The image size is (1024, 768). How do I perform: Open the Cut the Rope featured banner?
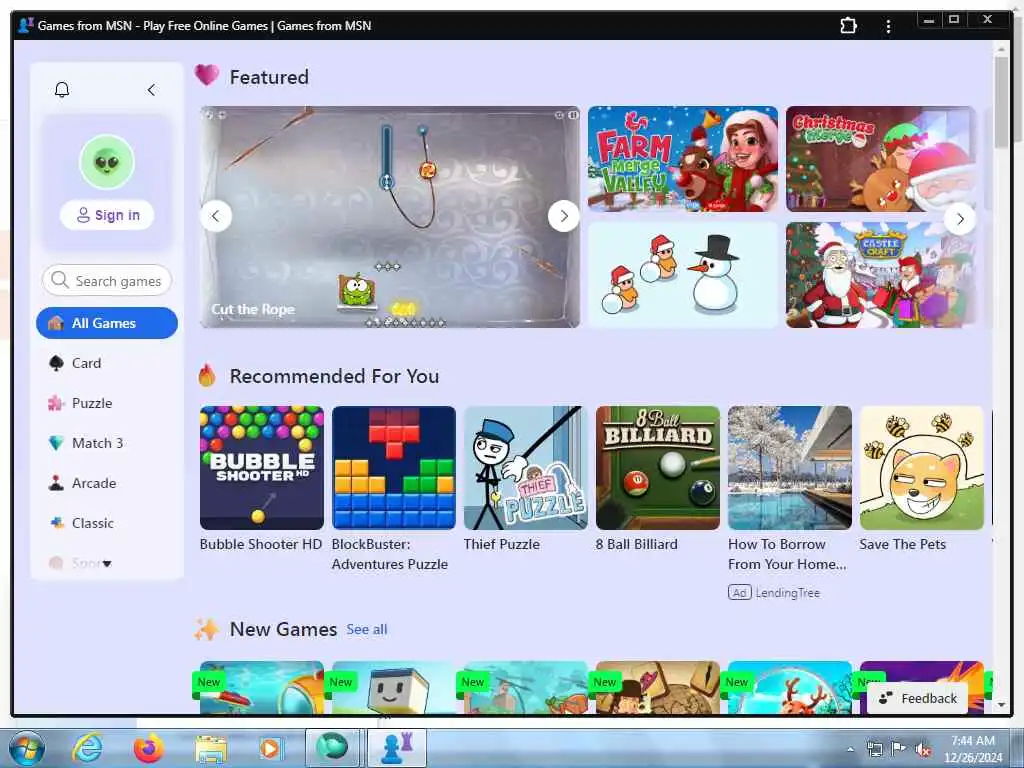coord(390,217)
